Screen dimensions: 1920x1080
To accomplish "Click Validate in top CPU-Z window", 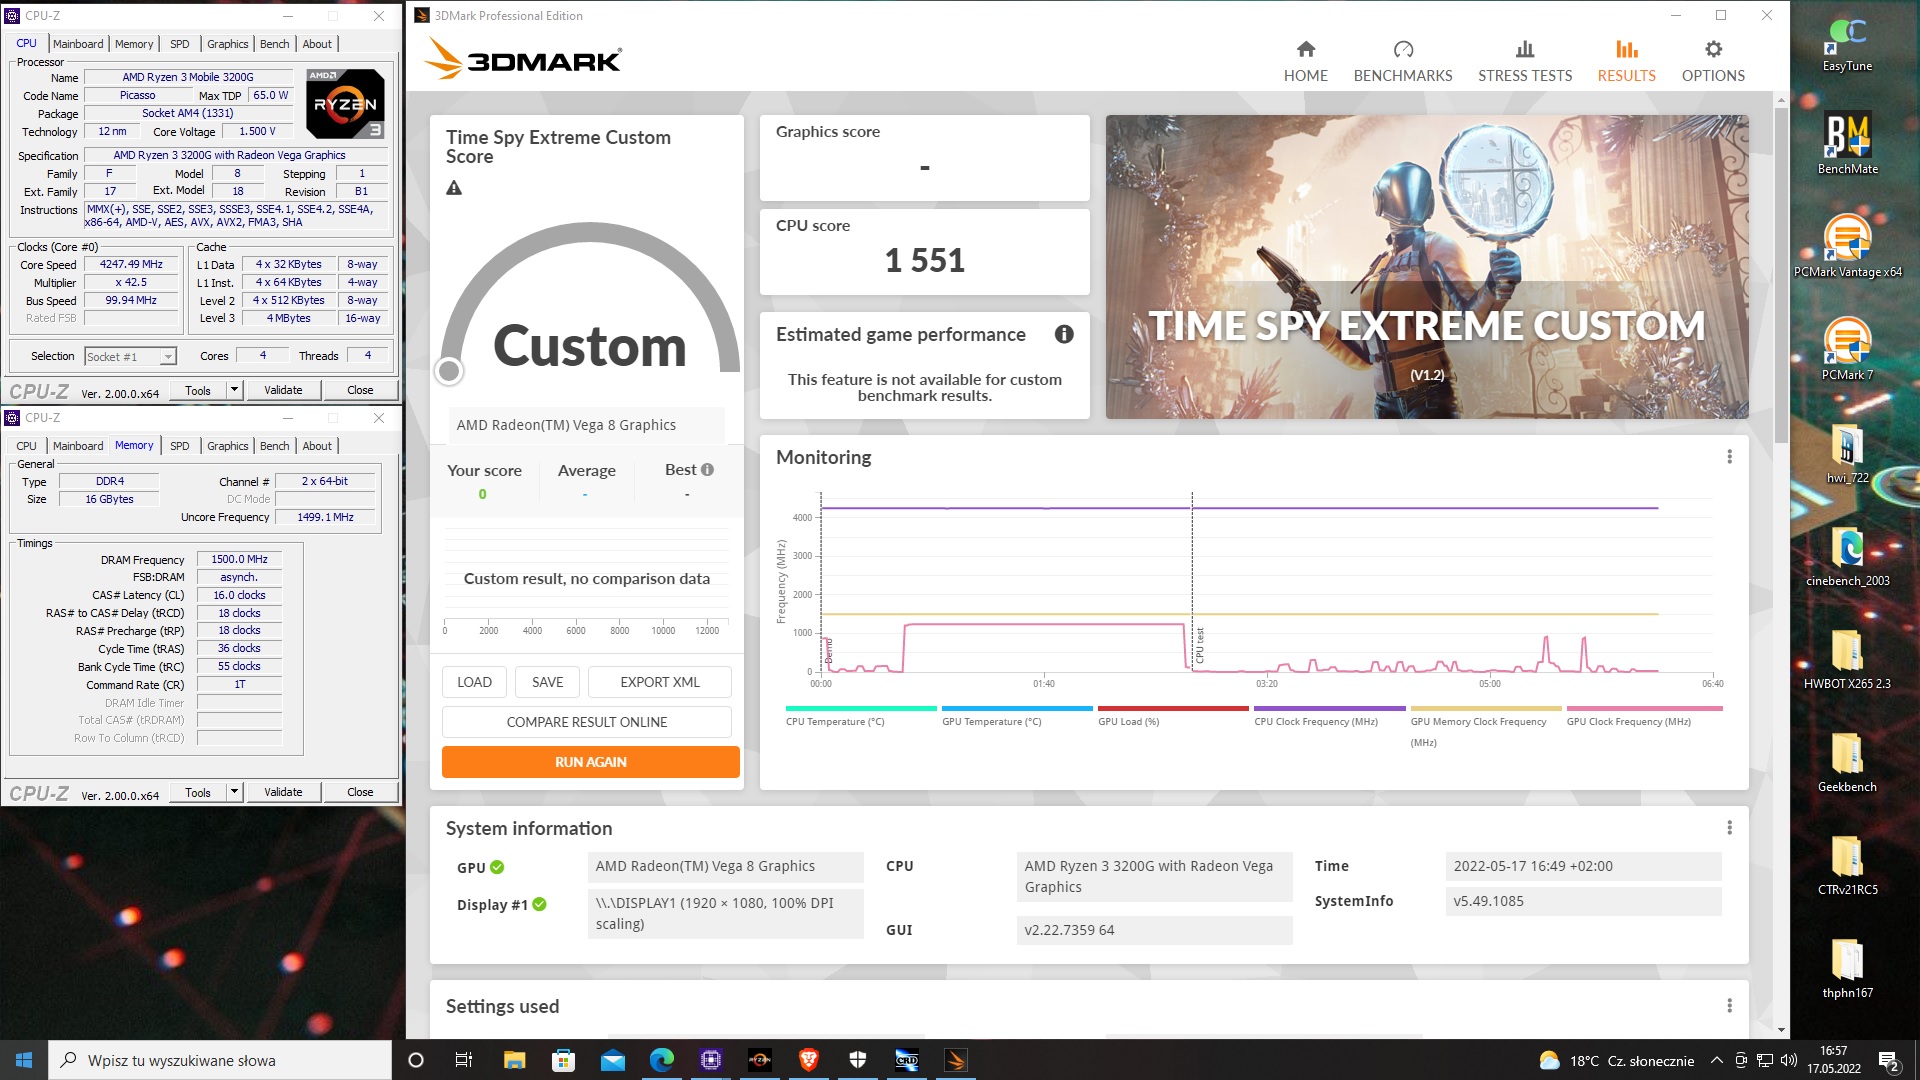I will point(283,390).
